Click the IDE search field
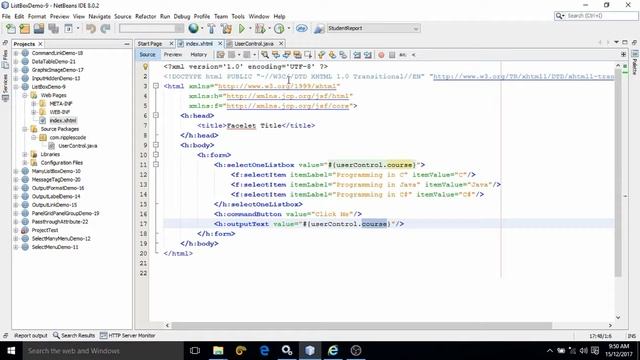This screenshot has width=640, height=360. pos(596,16)
